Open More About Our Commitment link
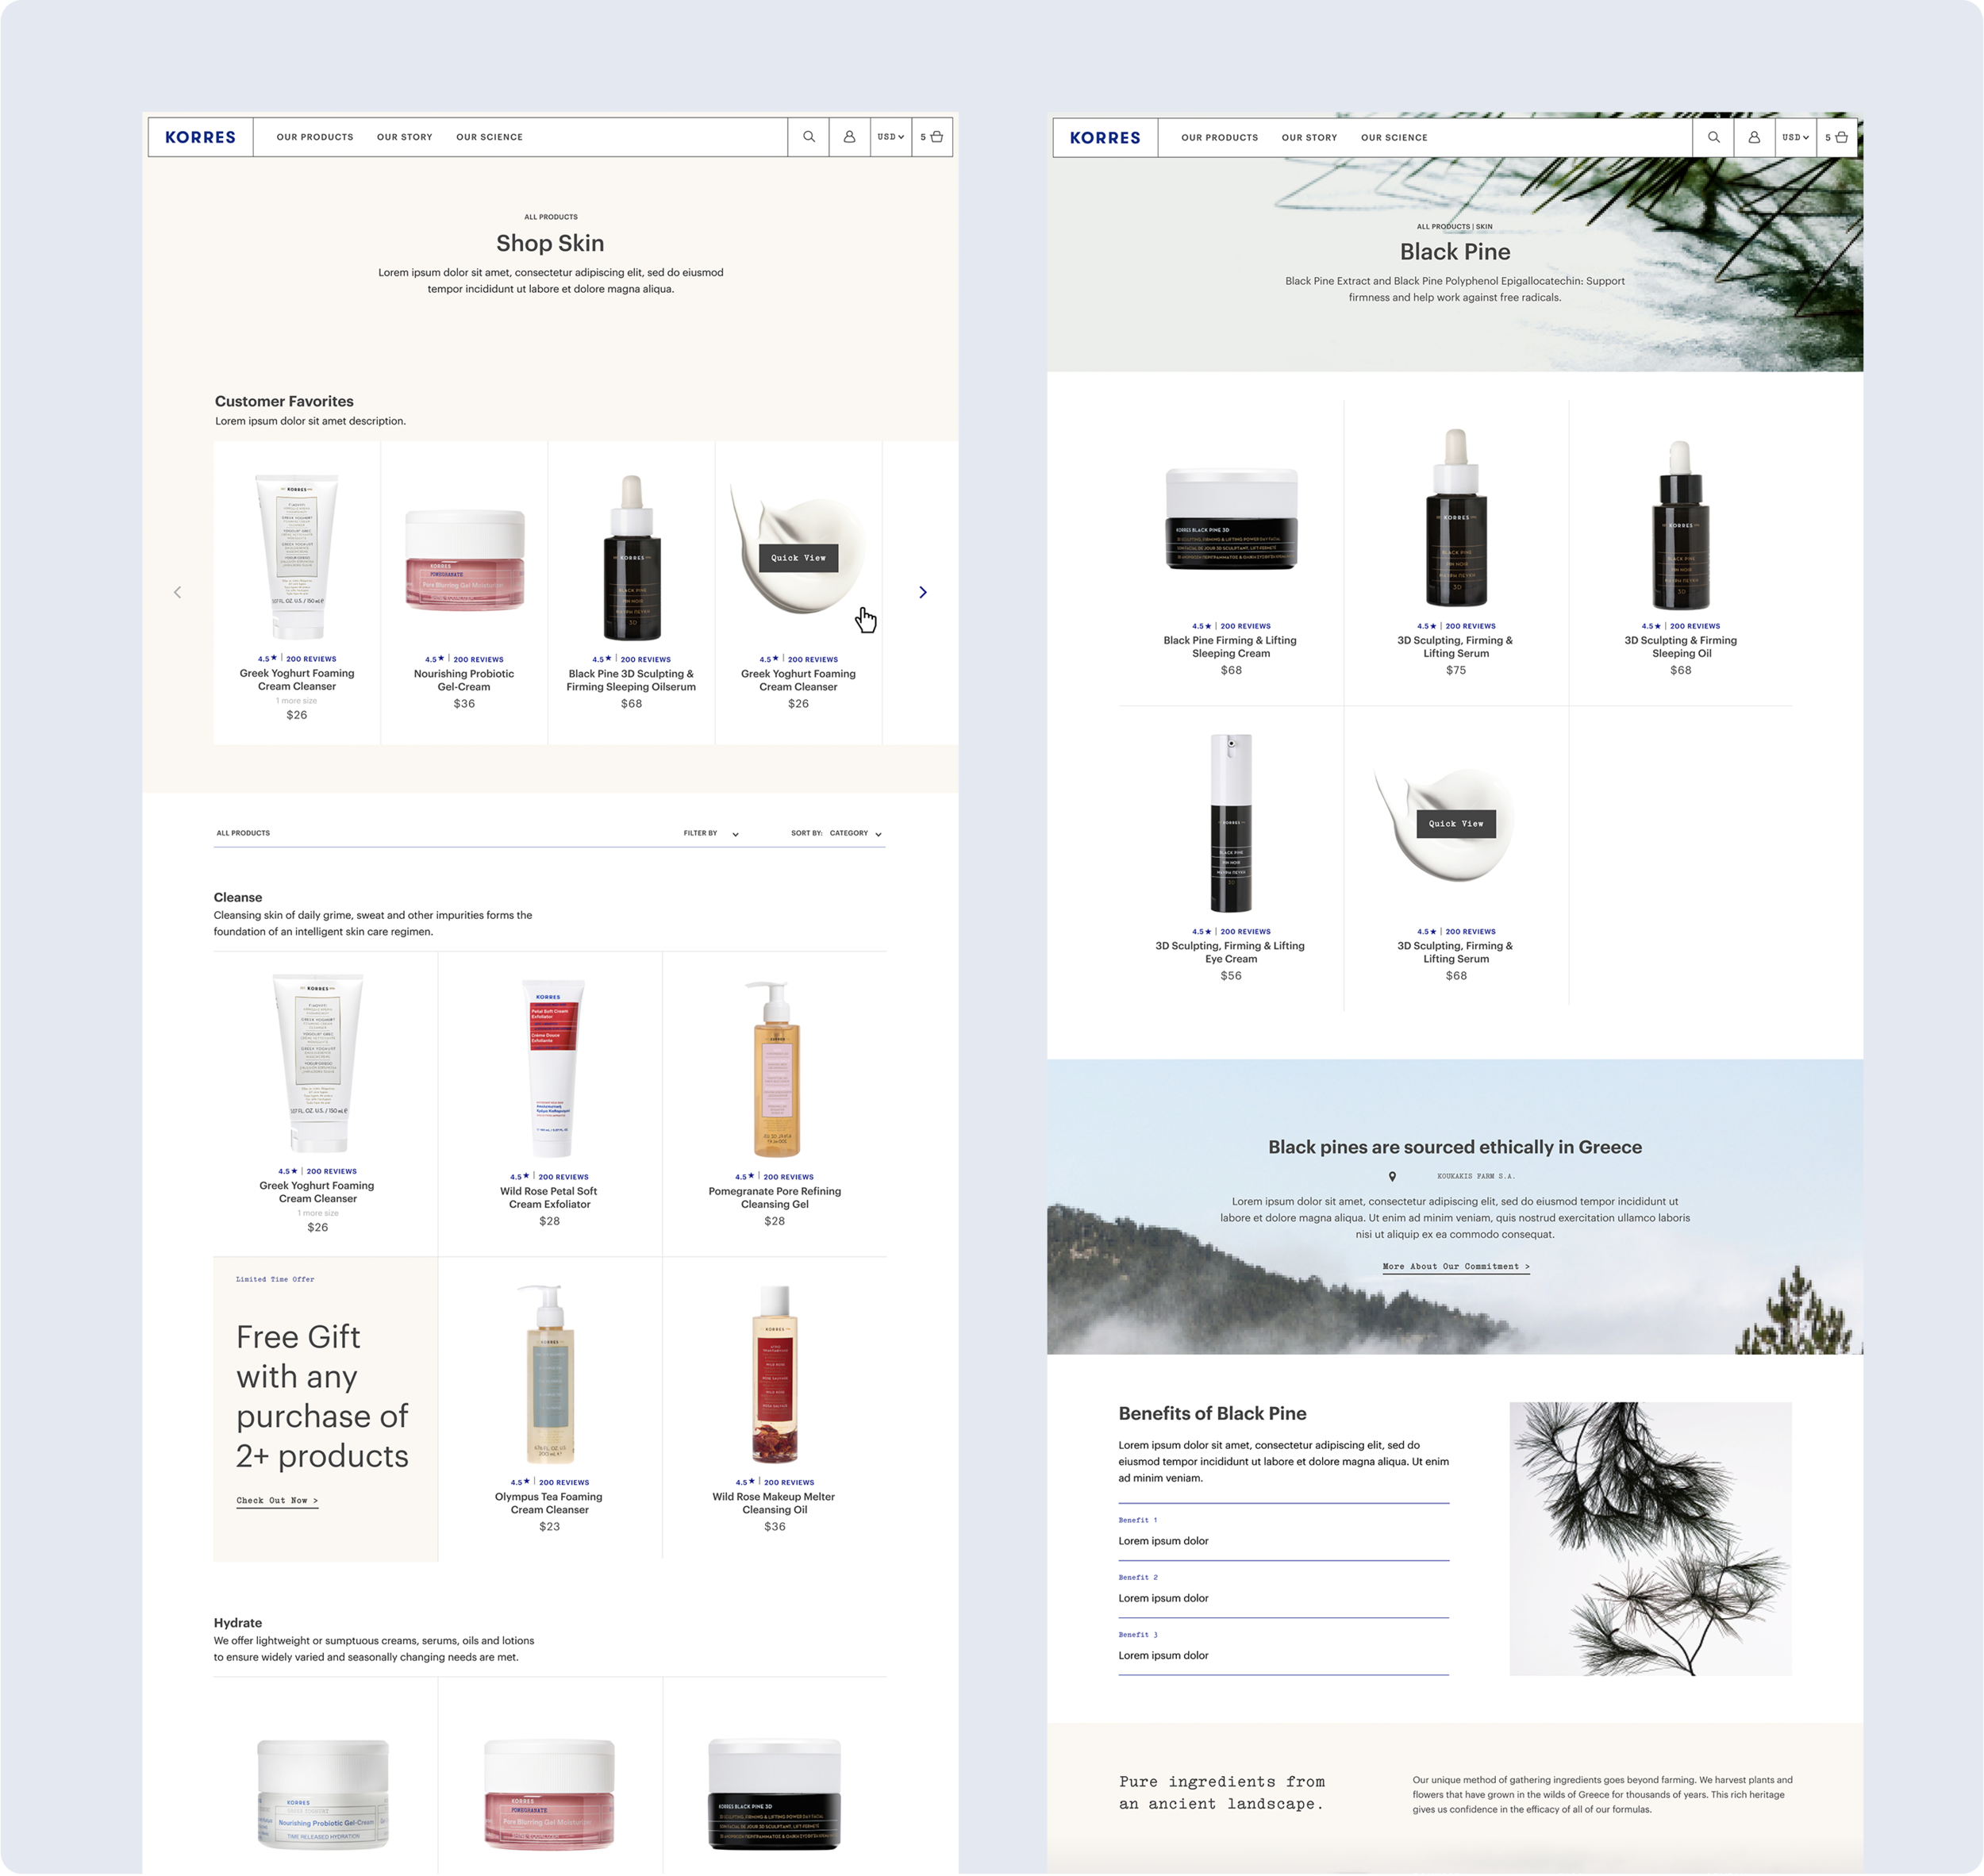The width and height of the screenshot is (1984, 1876). [1455, 1267]
